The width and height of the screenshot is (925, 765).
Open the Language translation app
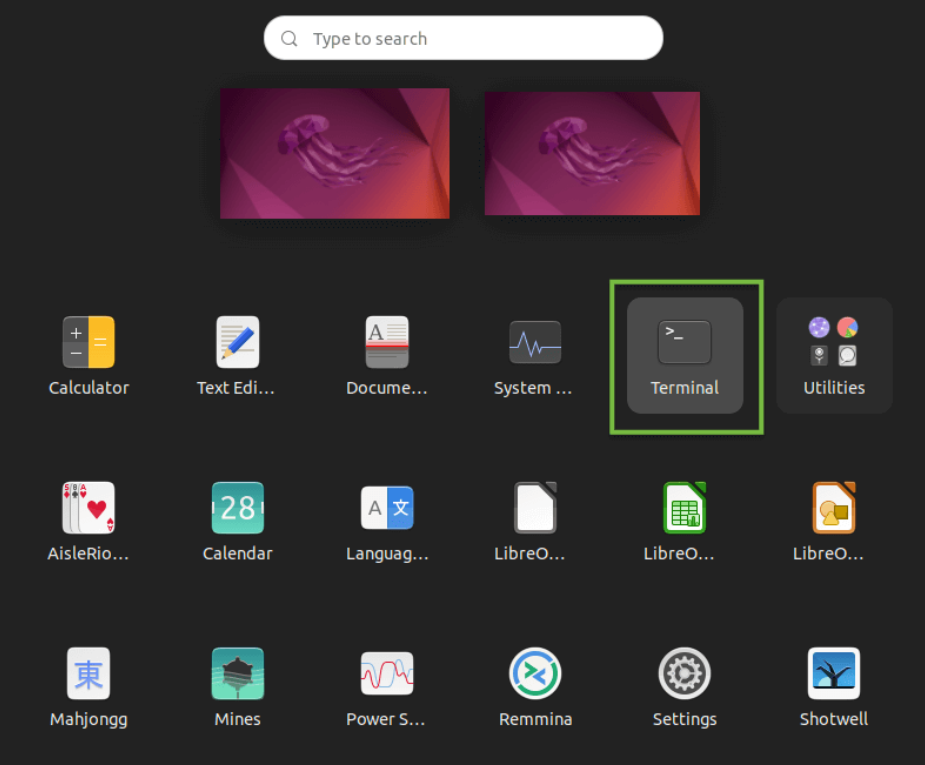386,520
